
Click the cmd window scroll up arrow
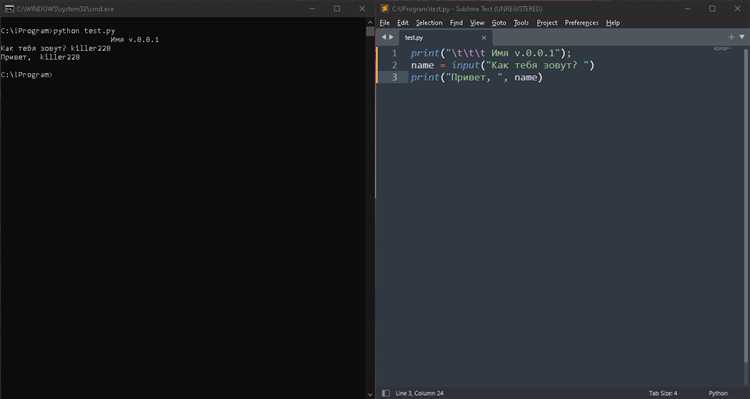point(370,22)
